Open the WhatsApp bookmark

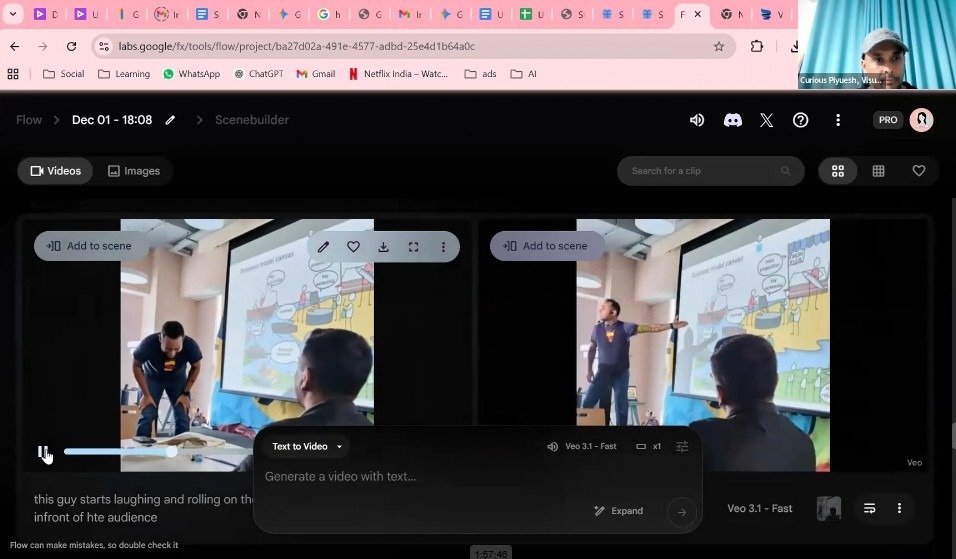191,74
